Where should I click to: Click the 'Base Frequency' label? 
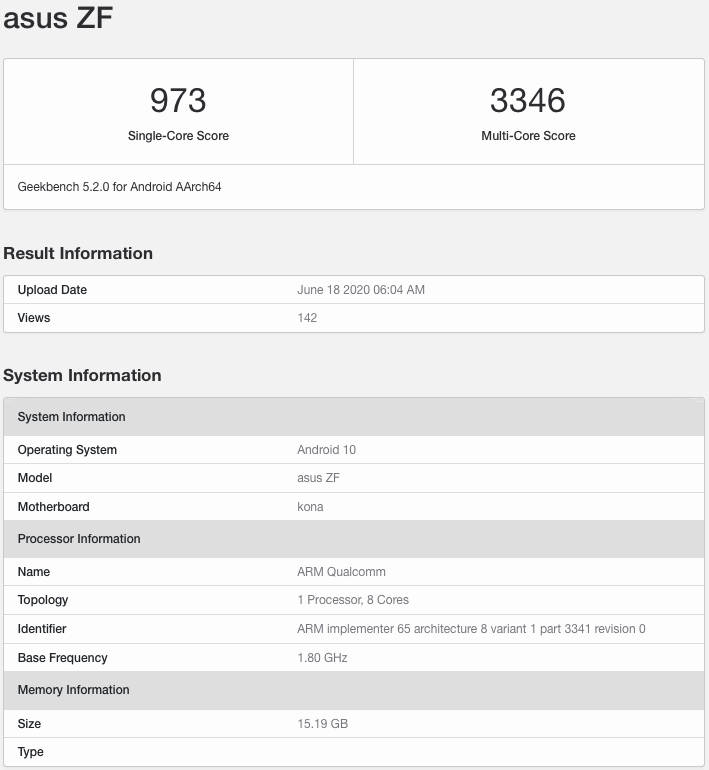(62, 658)
